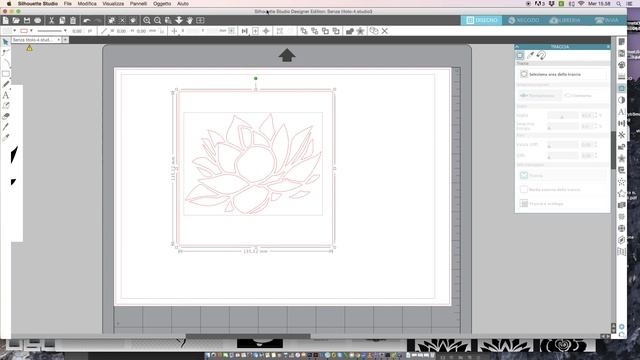This screenshot has width=640, height=360.
Task: Switch to the NEGOZIO tab
Action: 524,20
